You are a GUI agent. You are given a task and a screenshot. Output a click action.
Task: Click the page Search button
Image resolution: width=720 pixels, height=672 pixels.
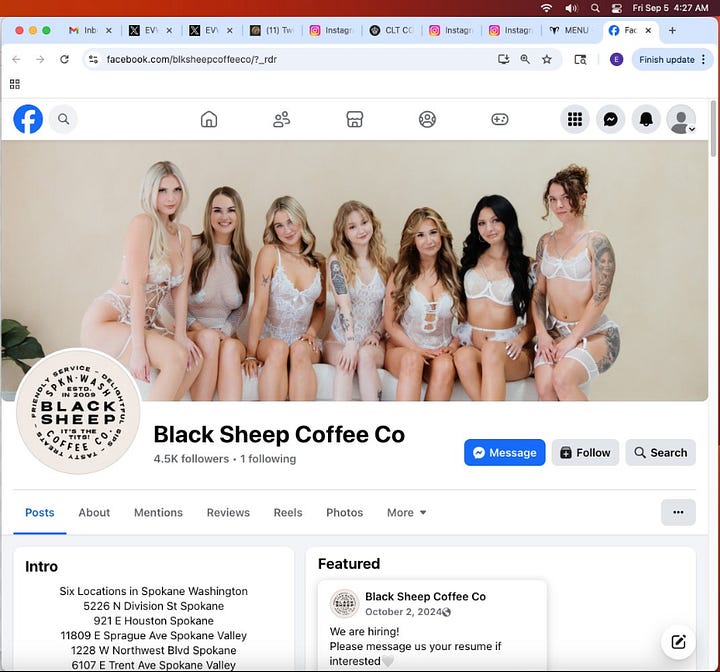pos(661,452)
